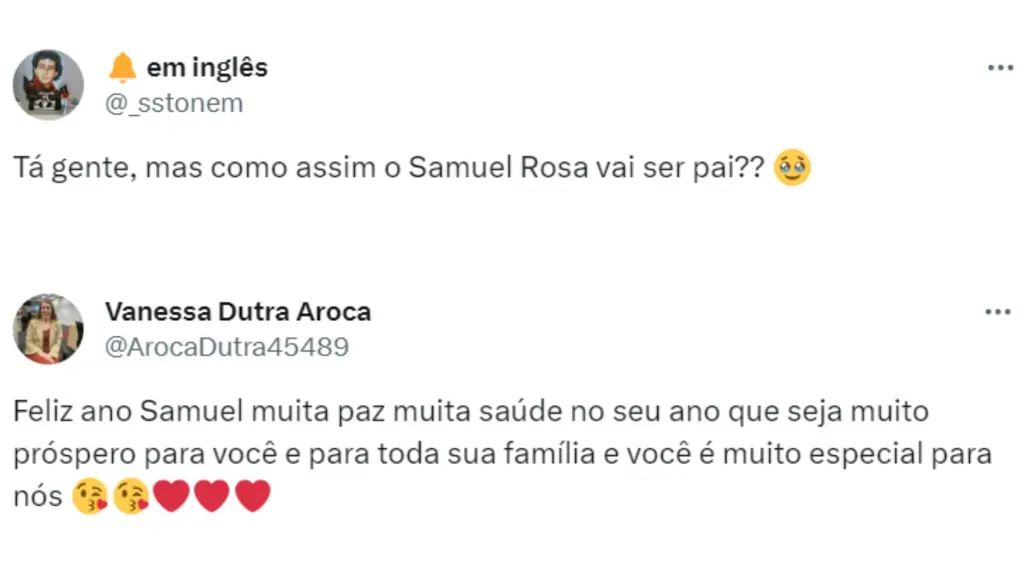Click the last red heart emoji
The height and width of the screenshot is (576, 1024).
[x=252, y=496]
